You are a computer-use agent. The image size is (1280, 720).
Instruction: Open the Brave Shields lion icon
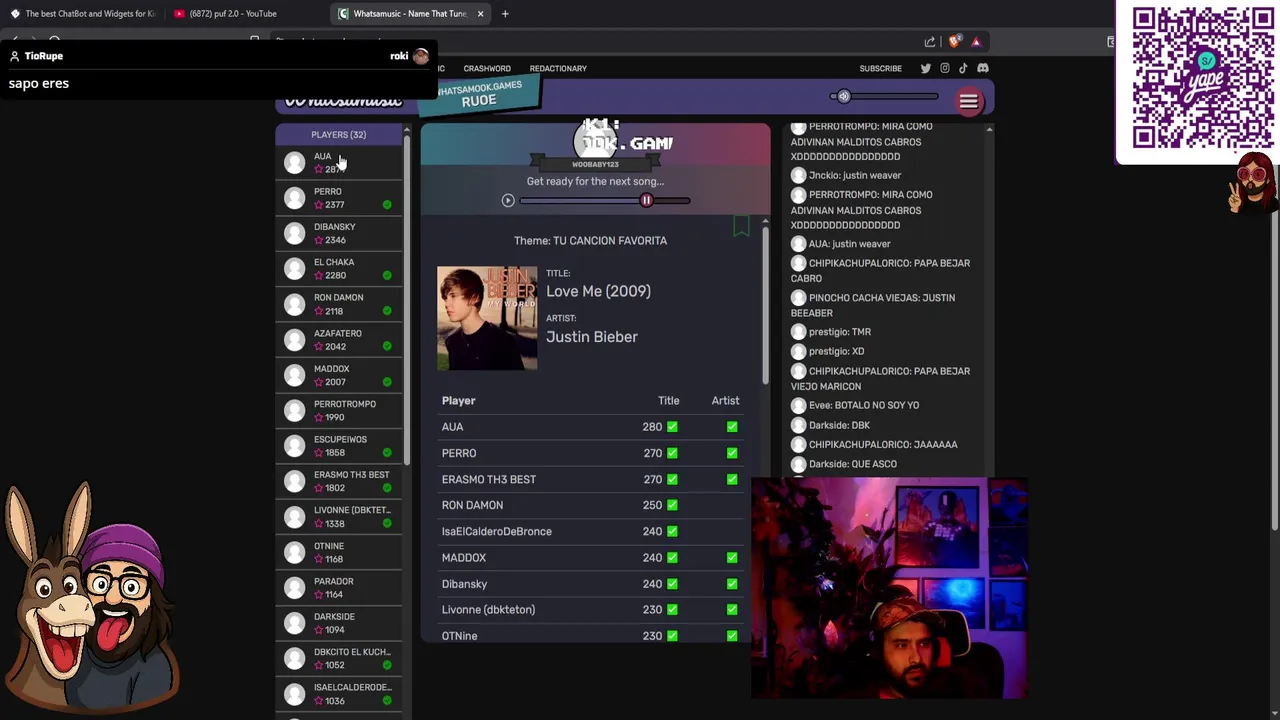click(x=955, y=42)
